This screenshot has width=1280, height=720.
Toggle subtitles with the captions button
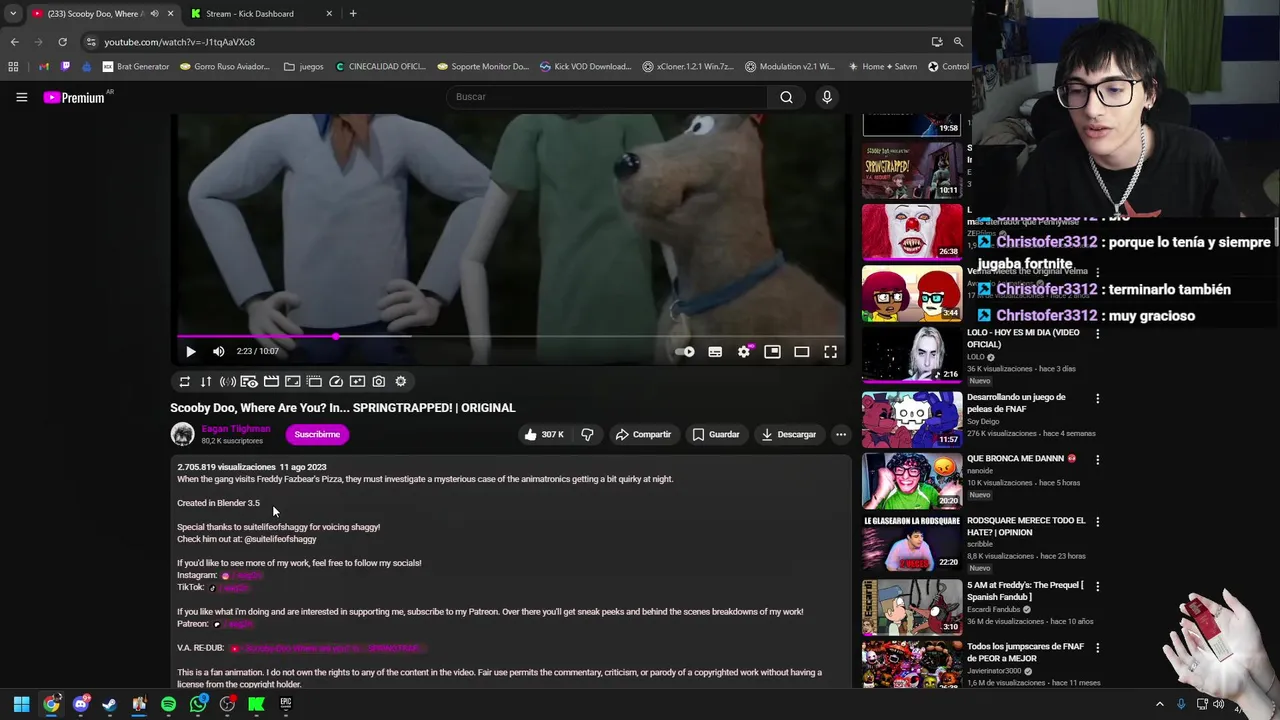coord(715,351)
